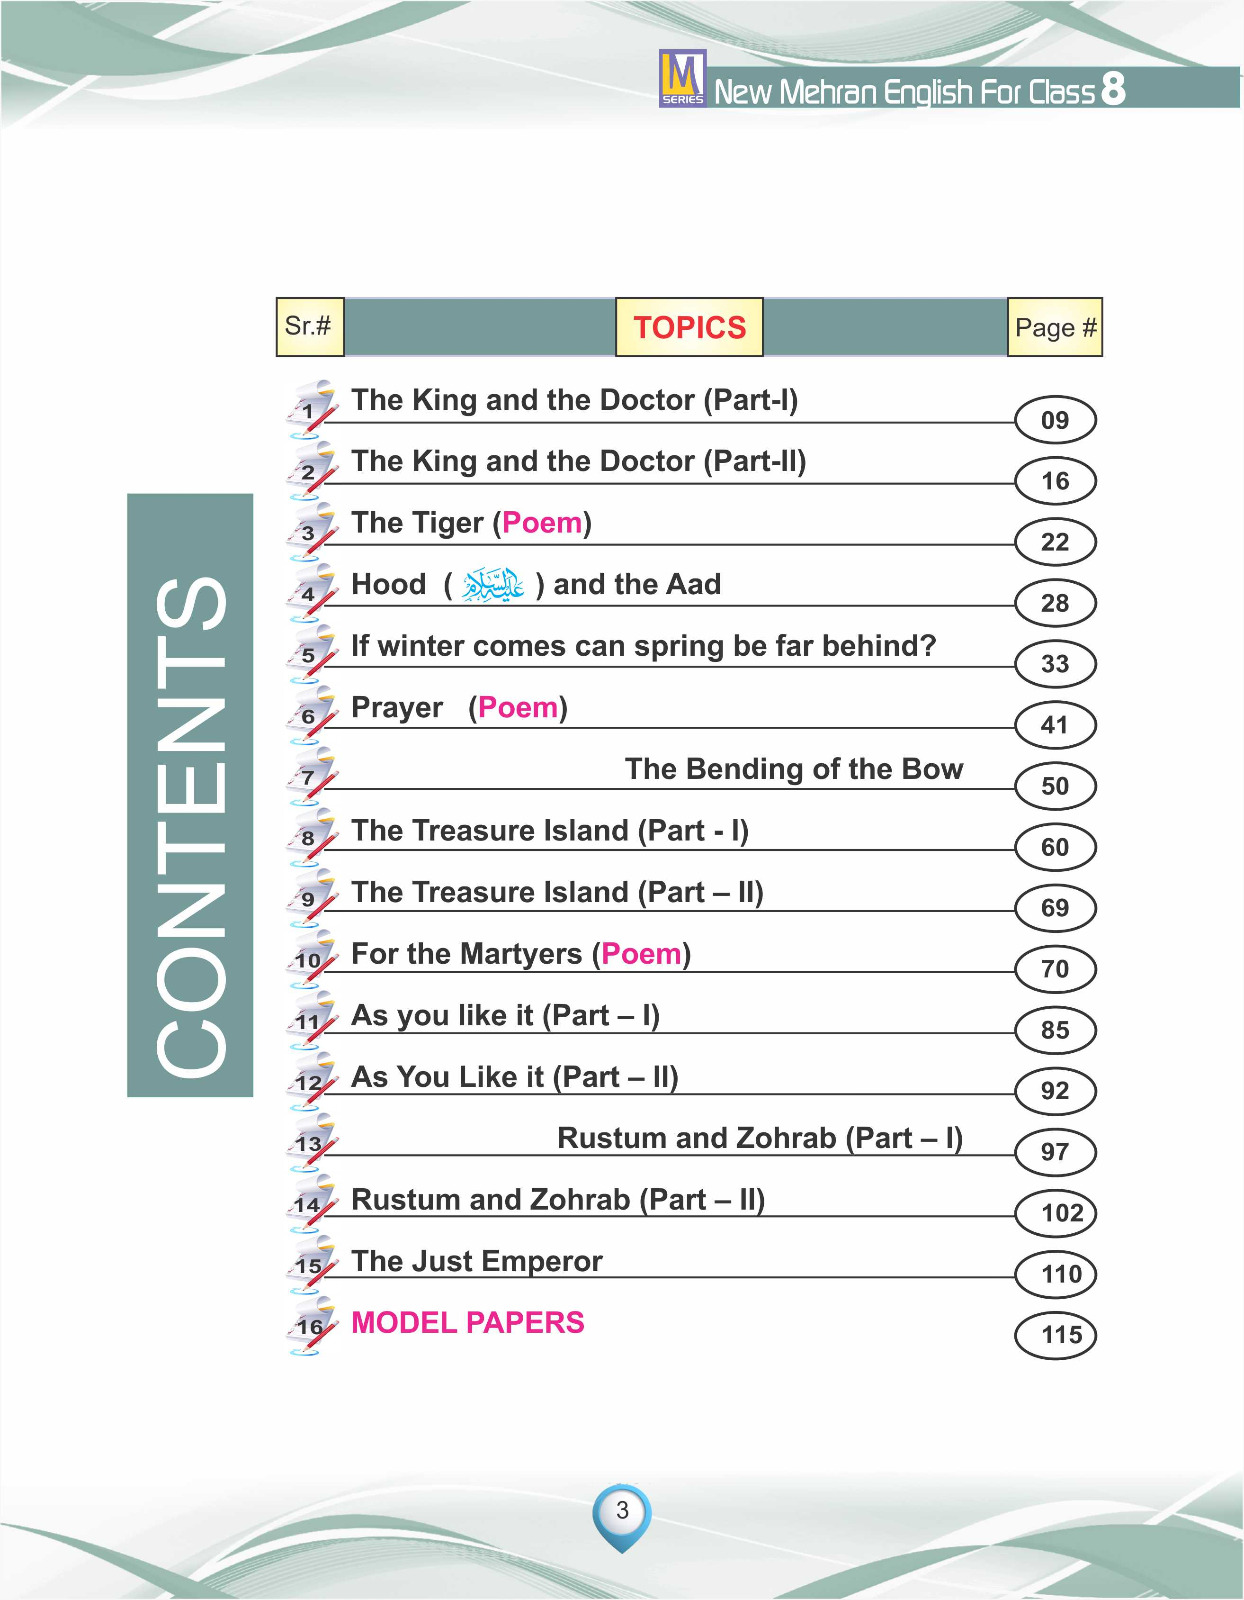Viewport: 1244px width, 1600px height.
Task: Click the Sr.# header box
Action: (x=309, y=327)
